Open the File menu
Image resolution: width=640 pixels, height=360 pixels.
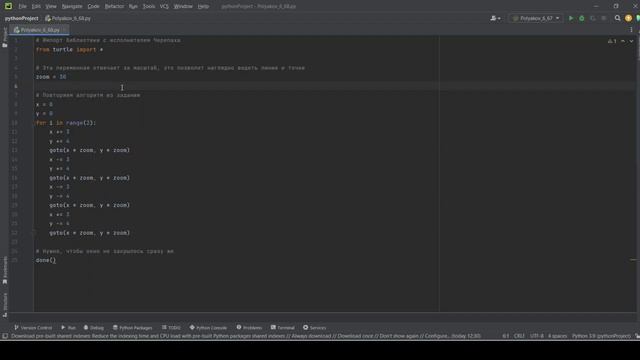click(x=22, y=6)
